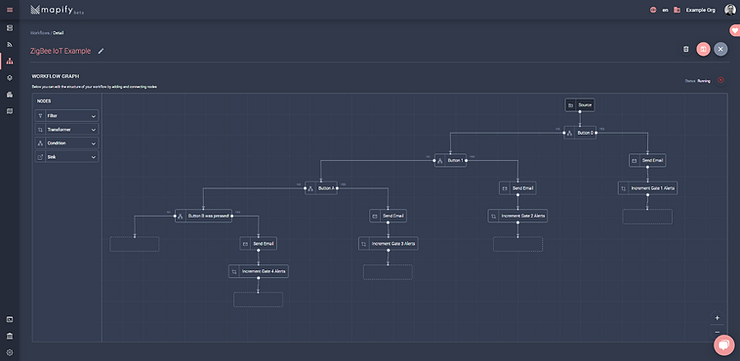Click the Condition node type icon
Image resolution: width=740 pixels, height=361 pixels.
[x=40, y=143]
